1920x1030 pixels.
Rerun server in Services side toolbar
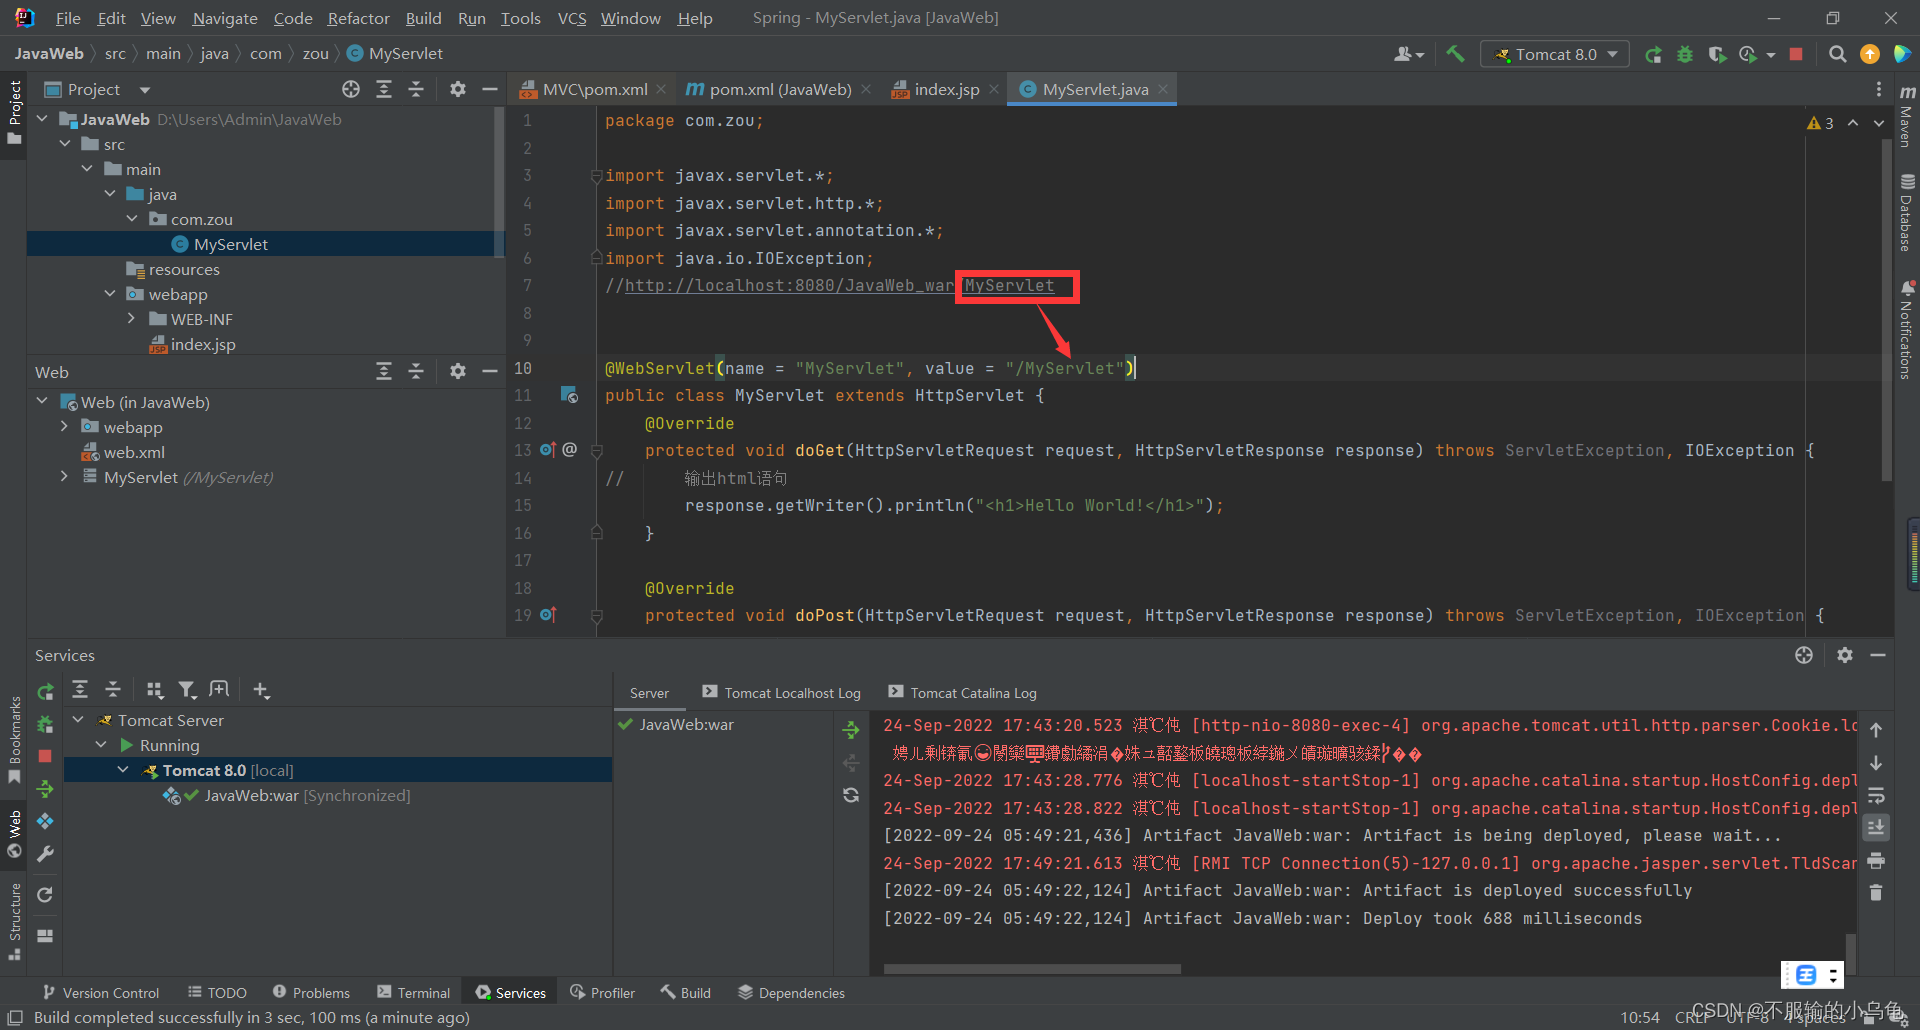(45, 692)
